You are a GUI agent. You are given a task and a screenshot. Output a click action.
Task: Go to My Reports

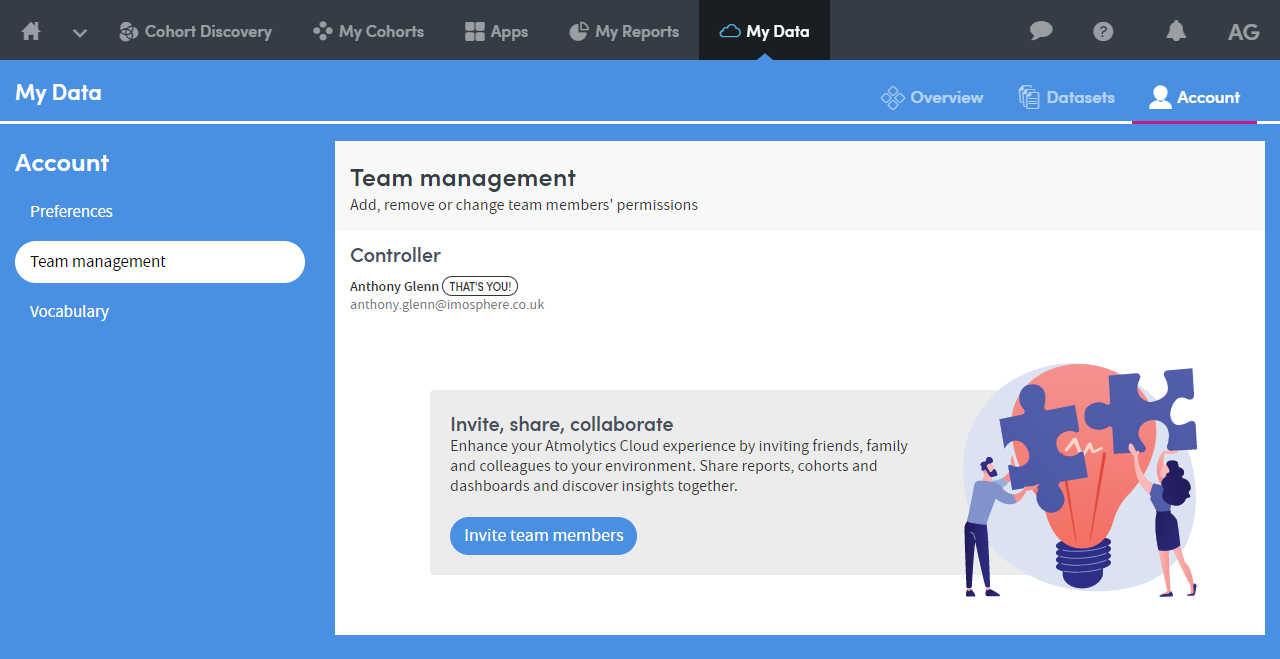coord(624,31)
